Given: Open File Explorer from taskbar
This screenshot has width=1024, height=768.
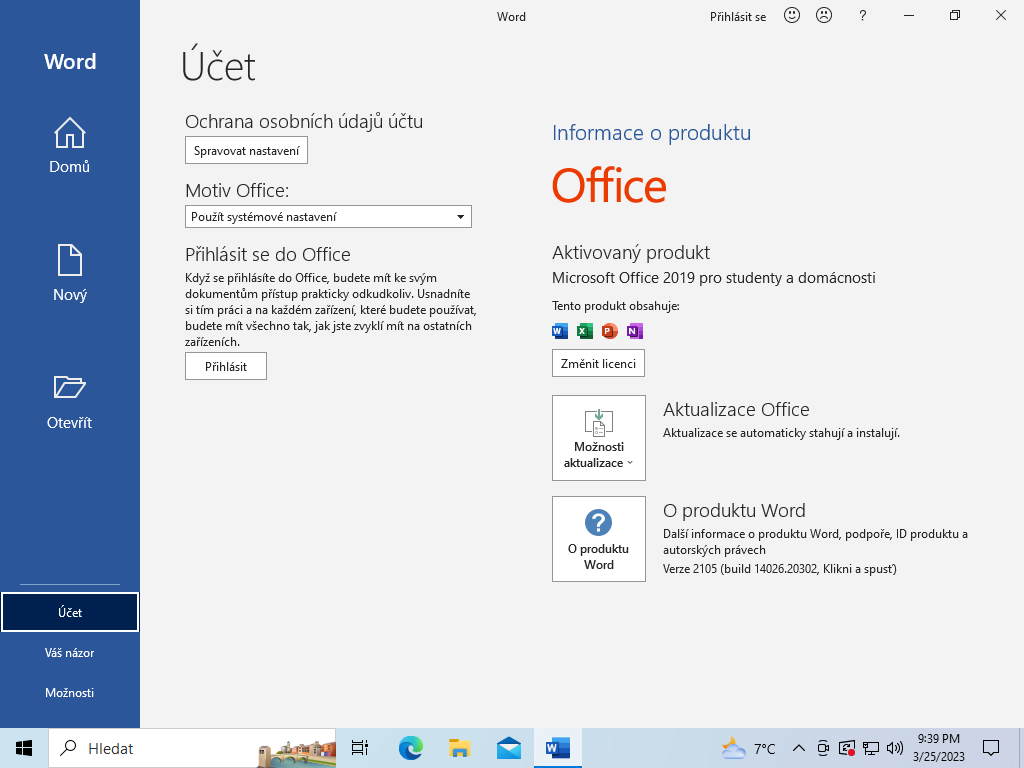Looking at the screenshot, I should (460, 748).
